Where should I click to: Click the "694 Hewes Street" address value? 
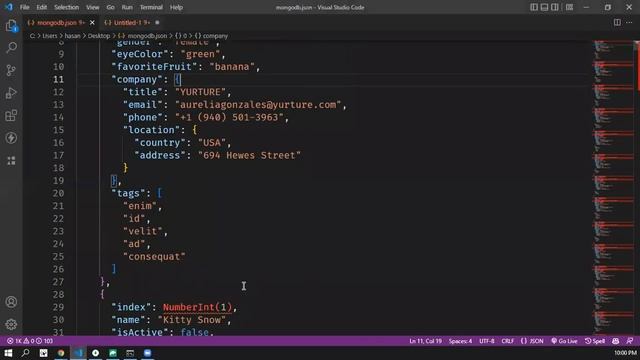tap(249, 155)
